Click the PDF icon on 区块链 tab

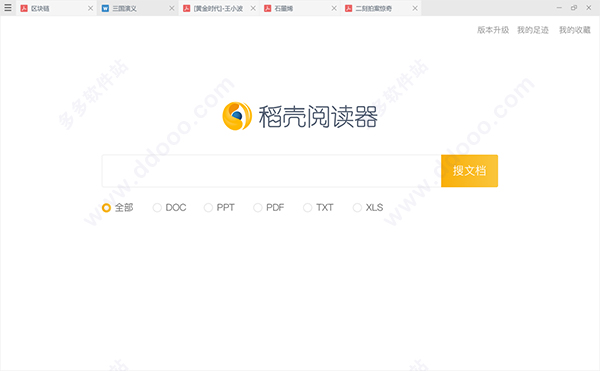coord(24,8)
